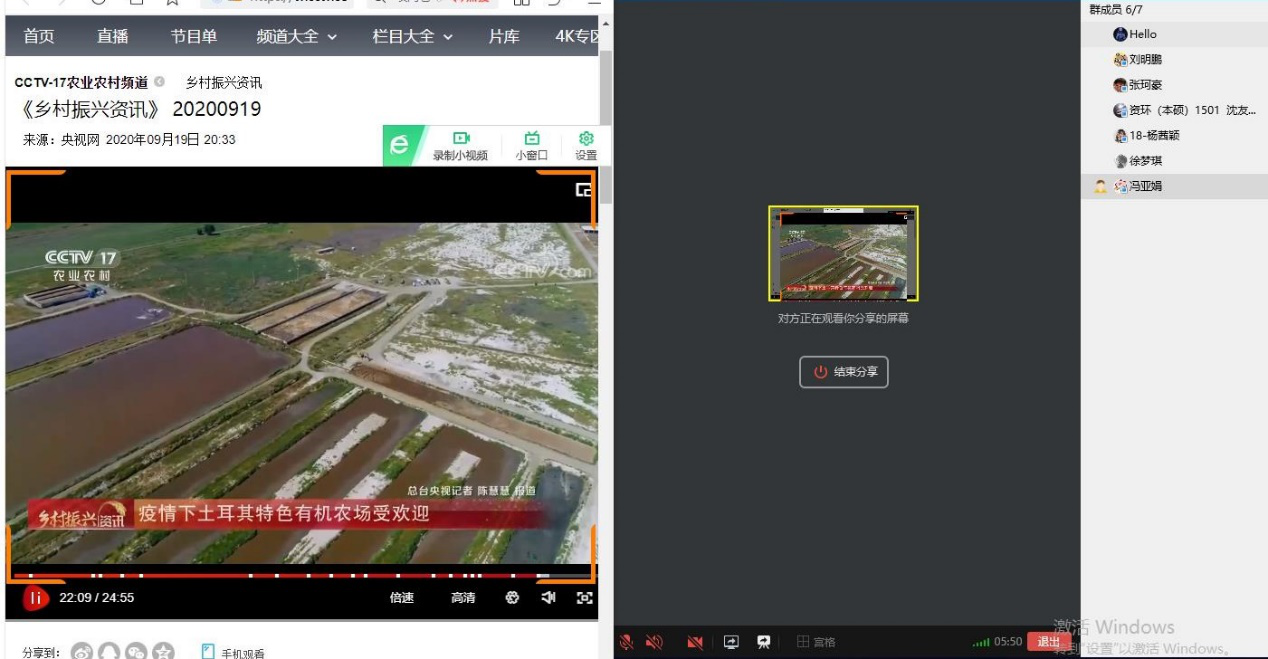The width and height of the screenshot is (1268, 659).
Task: Open the 高清 video quality menu
Action: click(463, 598)
